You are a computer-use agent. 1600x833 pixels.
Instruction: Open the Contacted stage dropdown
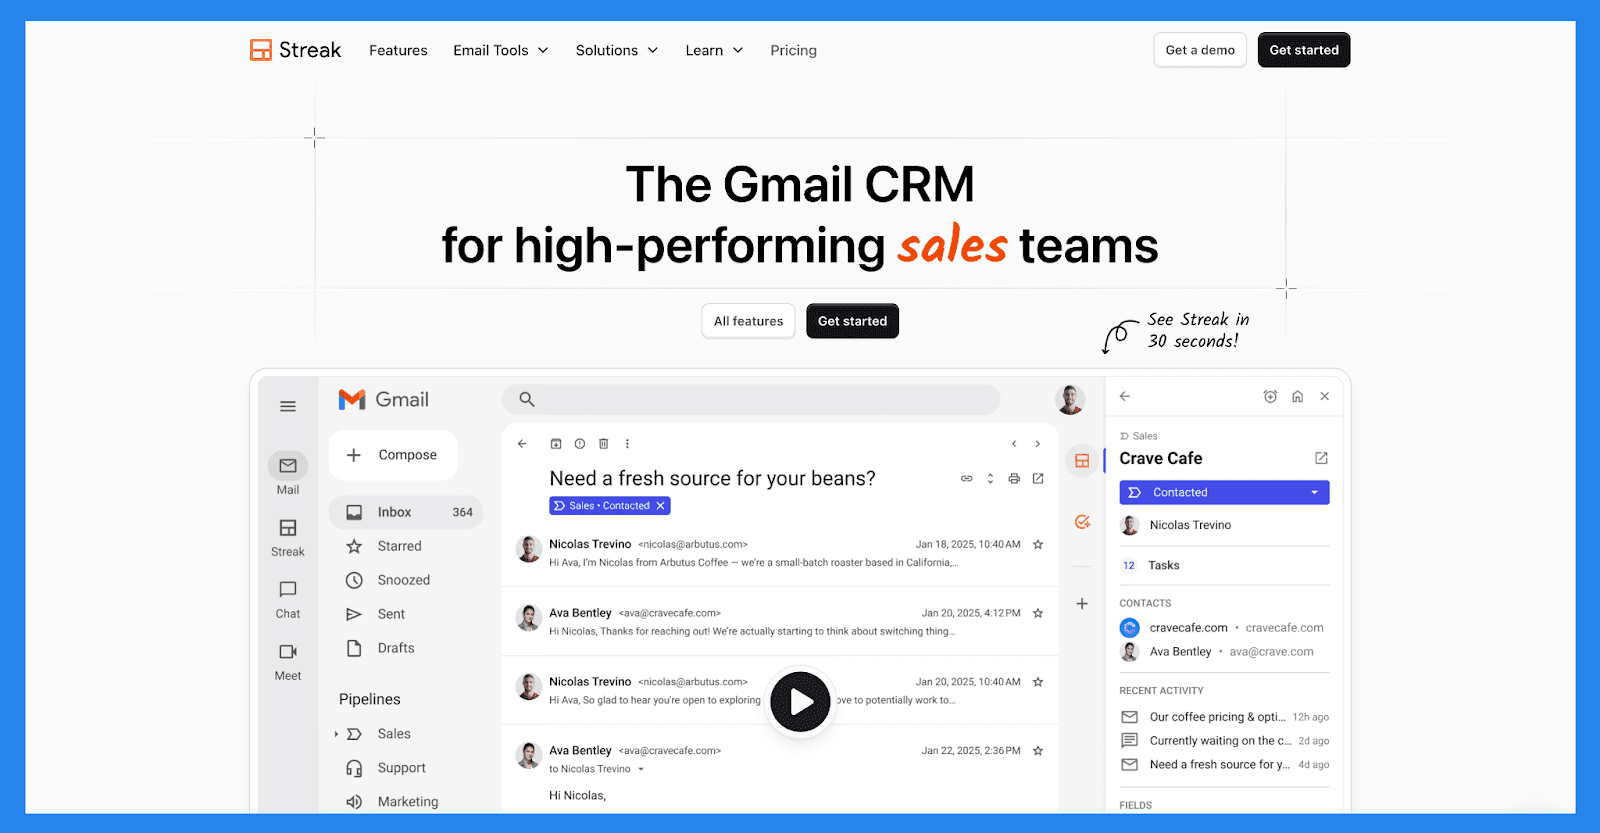tap(1224, 493)
